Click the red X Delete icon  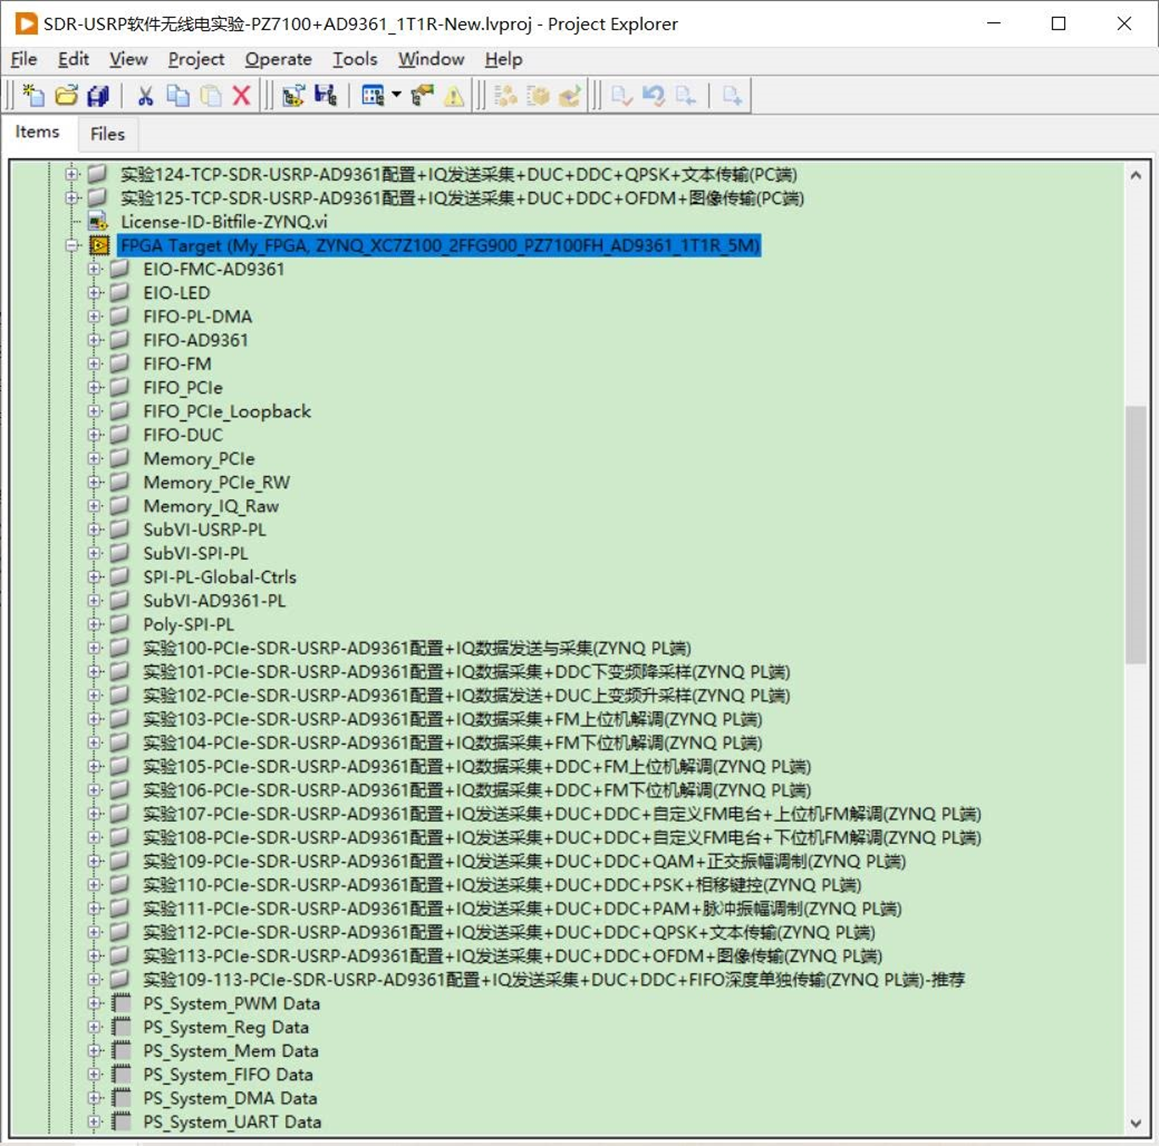point(242,95)
